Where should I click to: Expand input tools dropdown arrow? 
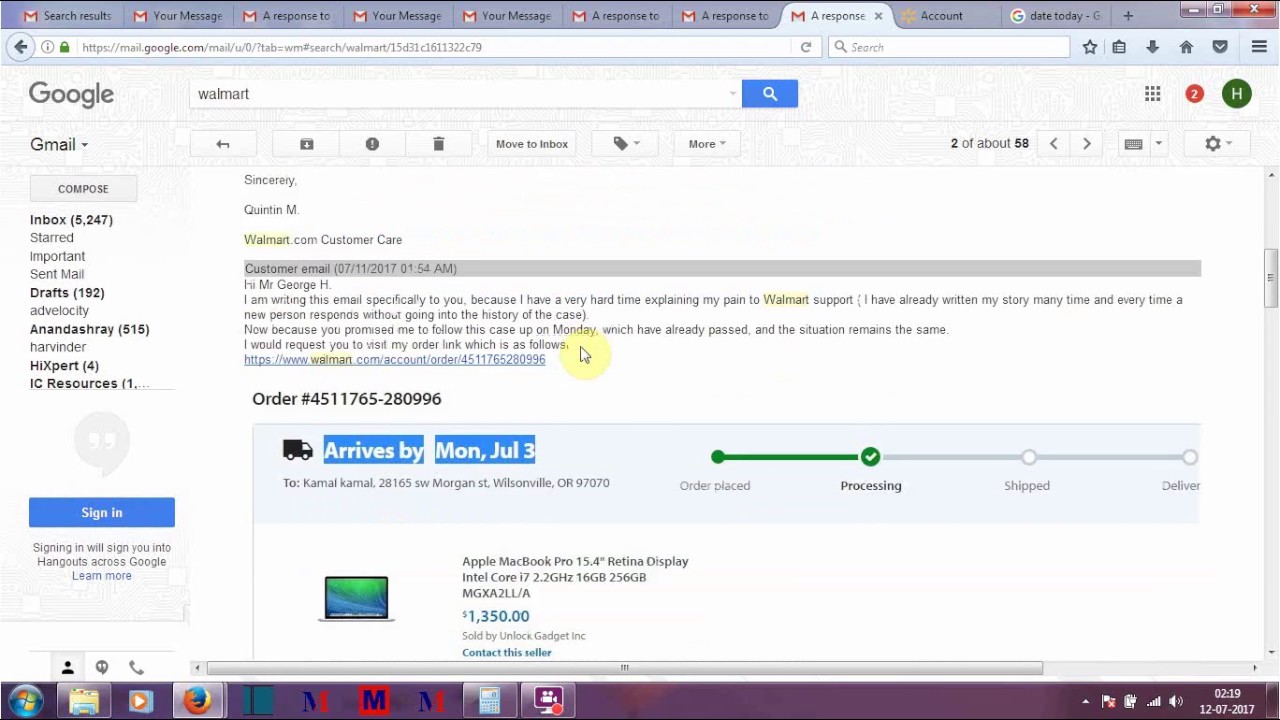(1159, 144)
